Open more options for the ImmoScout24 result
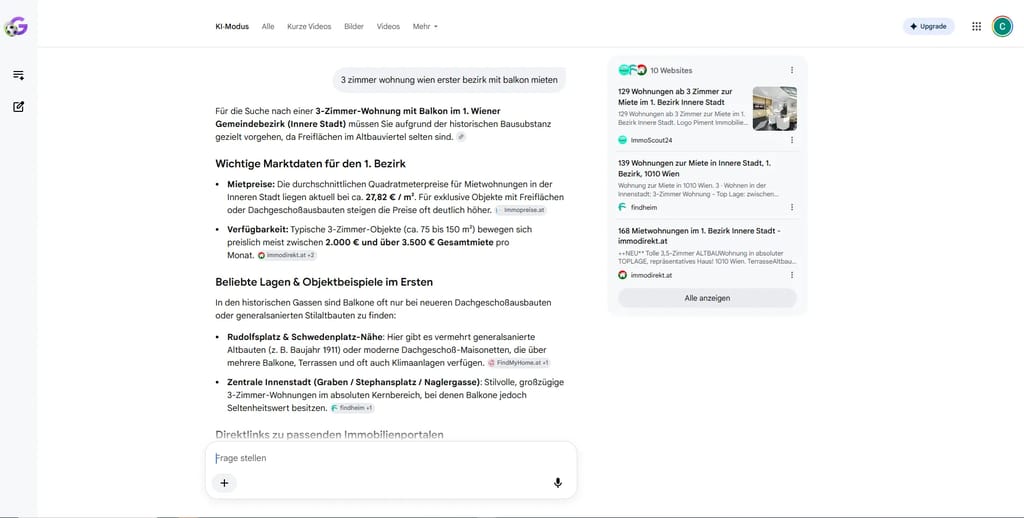This screenshot has height=518, width=1024. click(x=792, y=140)
